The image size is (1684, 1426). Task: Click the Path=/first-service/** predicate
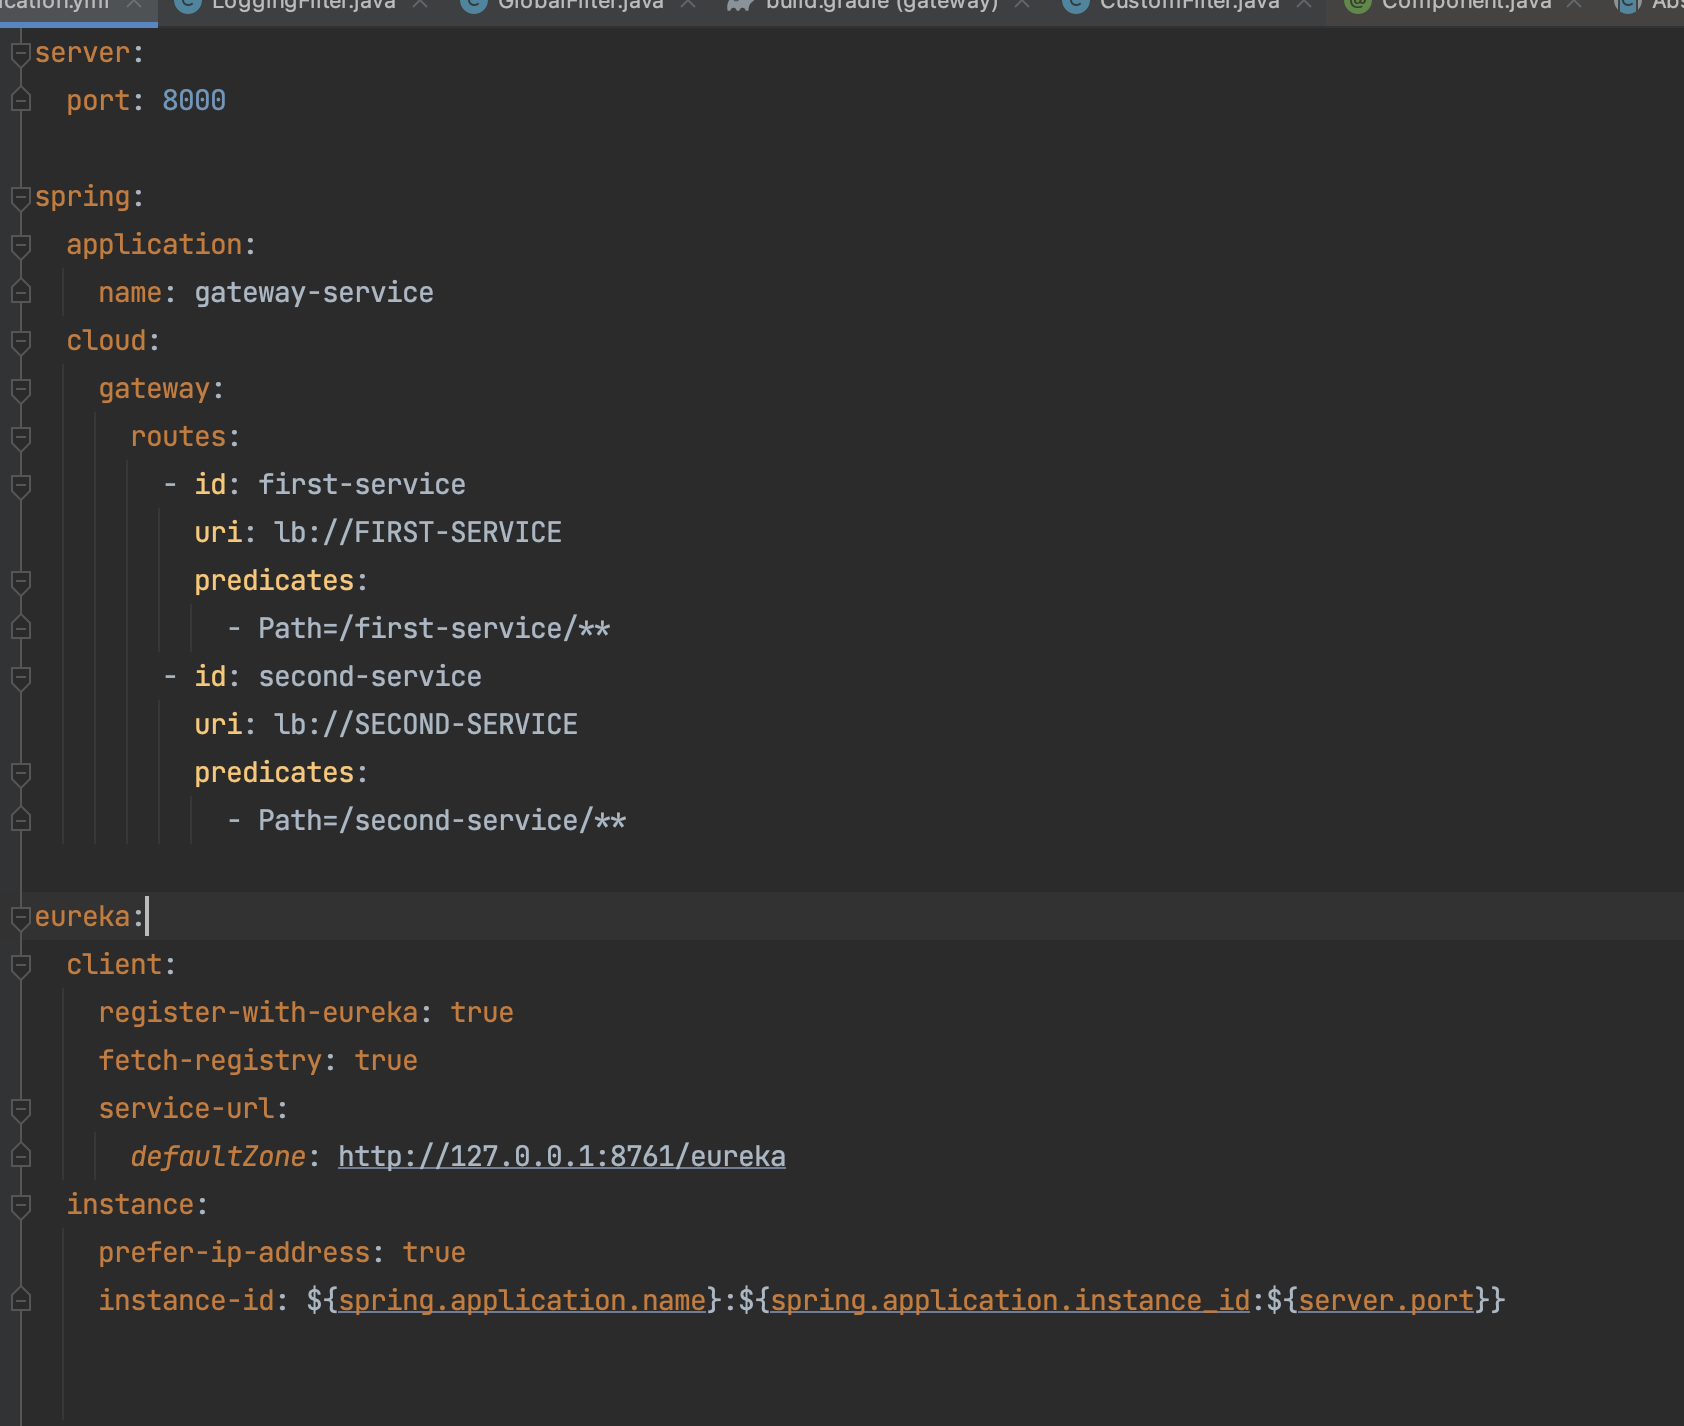coord(434,629)
